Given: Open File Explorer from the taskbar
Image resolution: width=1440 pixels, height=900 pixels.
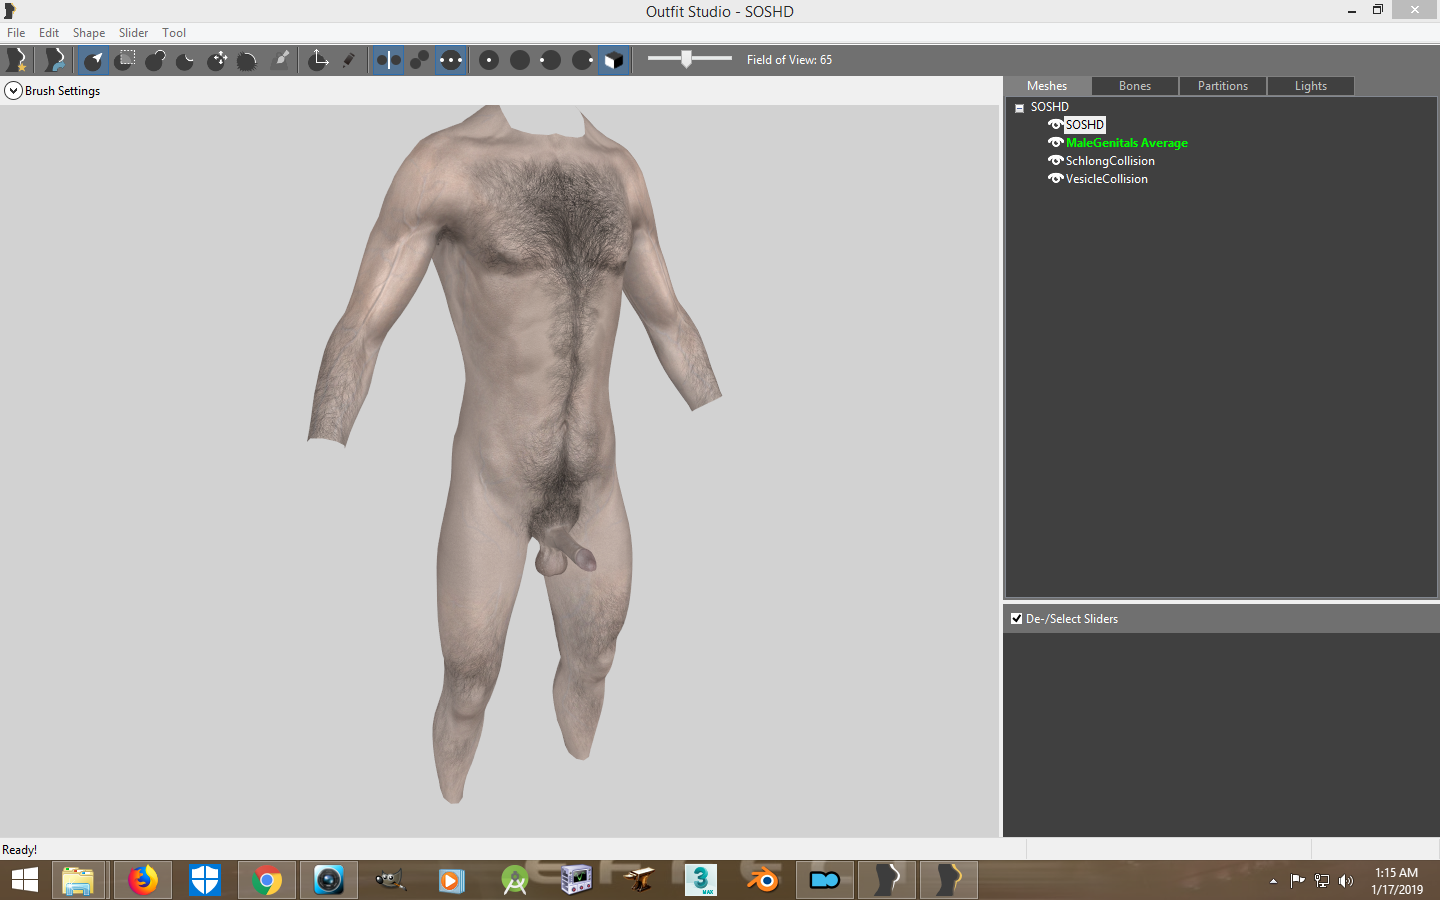Looking at the screenshot, I should [x=78, y=880].
